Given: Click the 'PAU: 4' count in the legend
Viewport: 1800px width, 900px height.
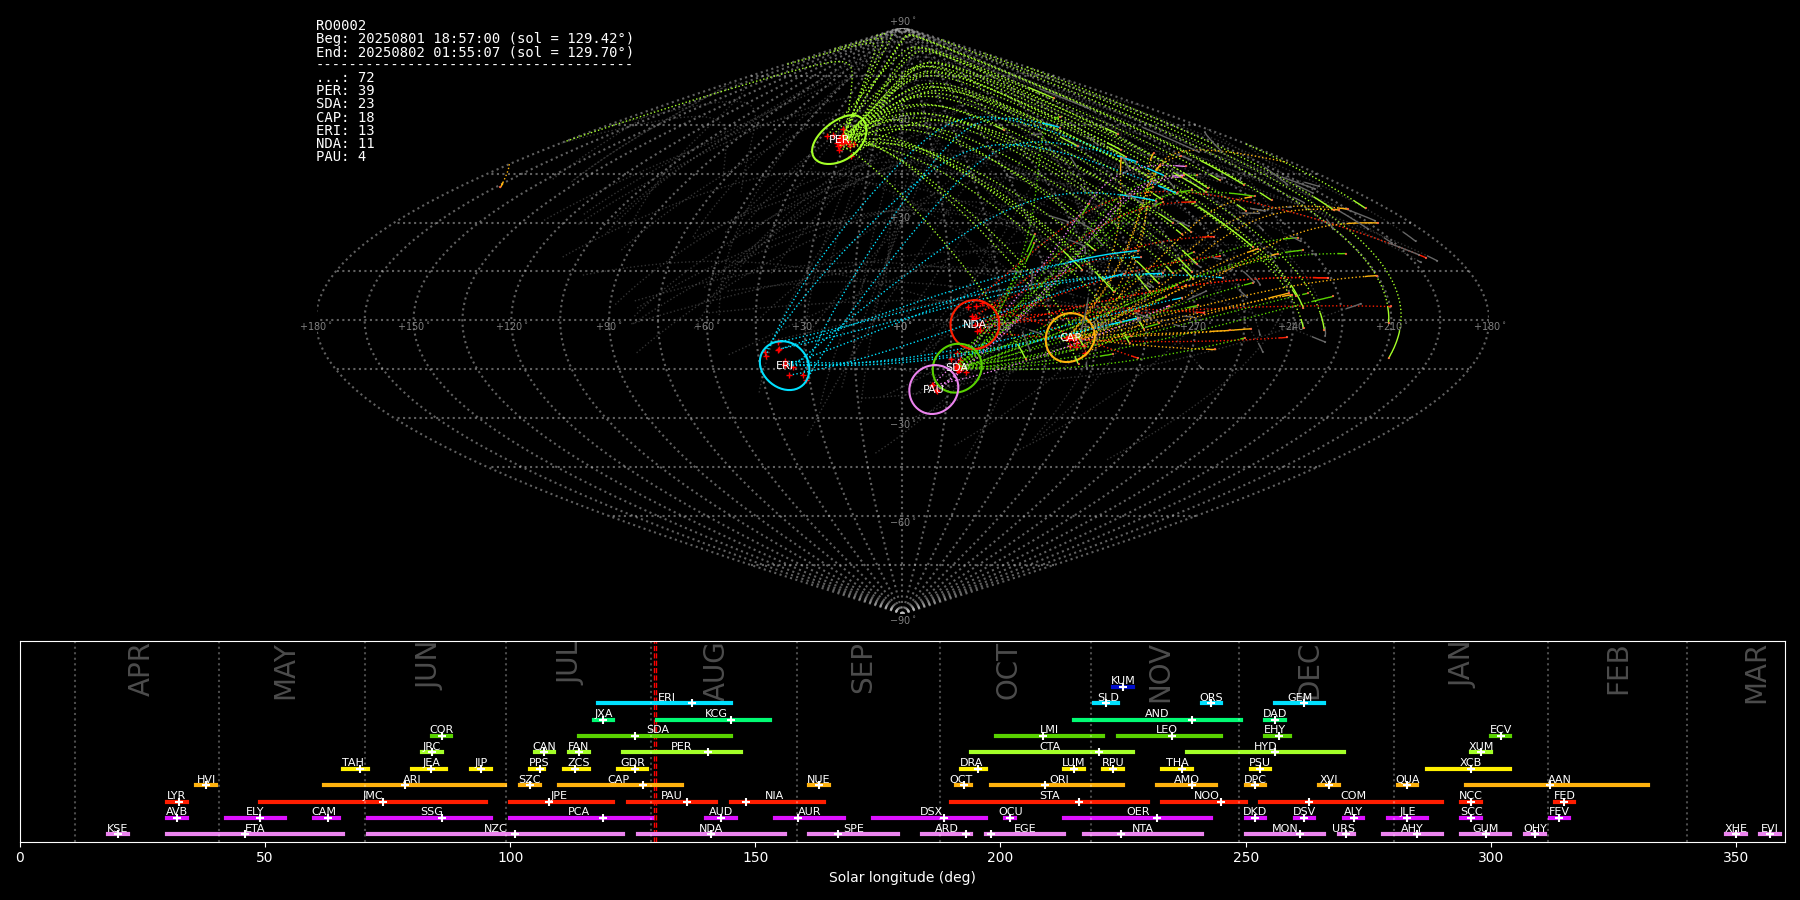Looking at the screenshot, I should [x=341, y=157].
